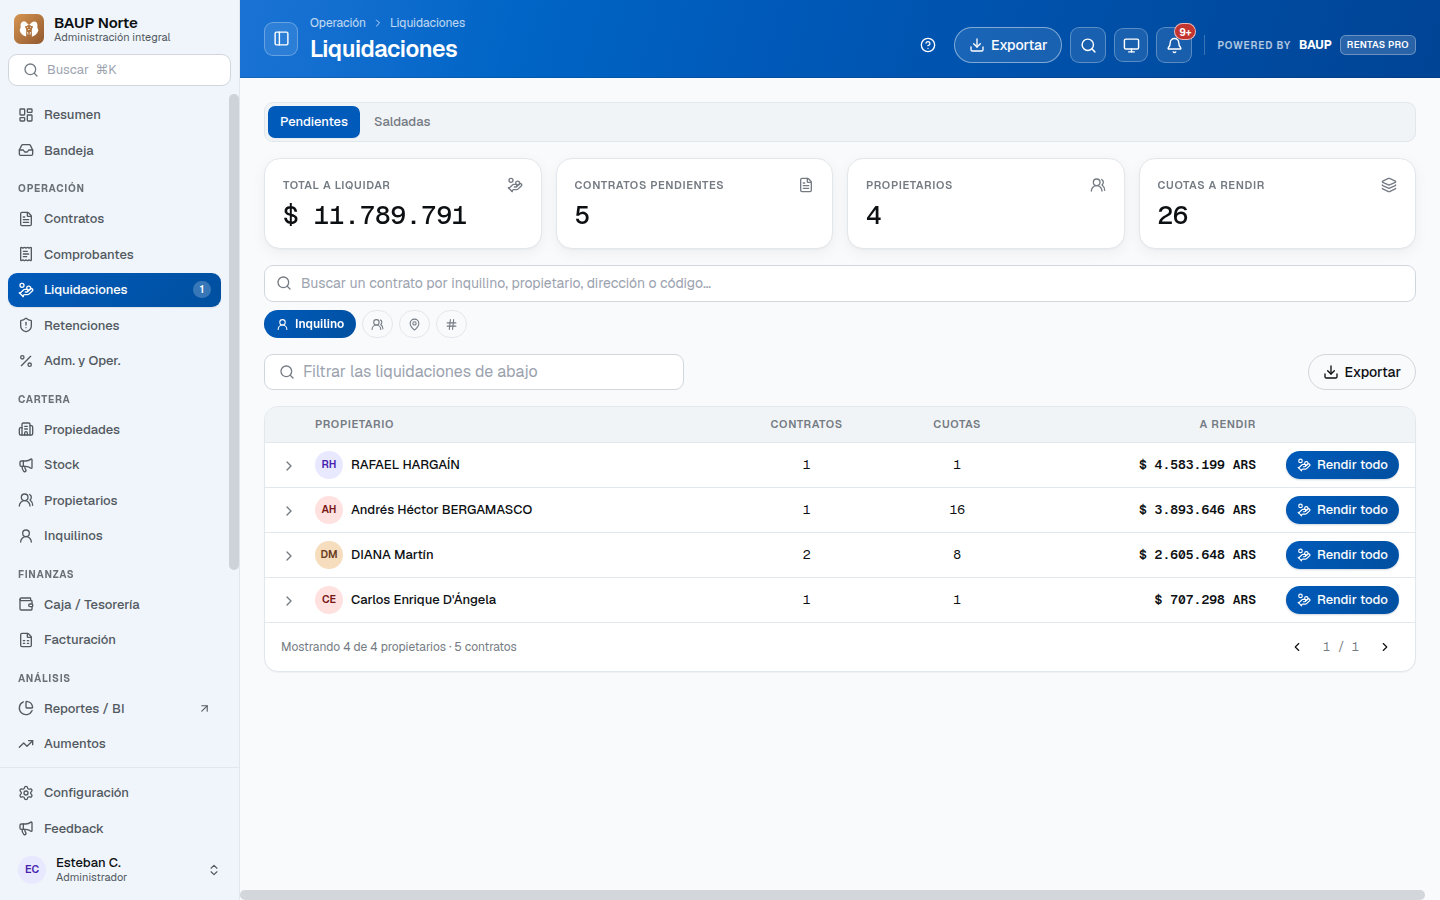Open Bandeja inbox in sidebar

[x=114, y=151]
